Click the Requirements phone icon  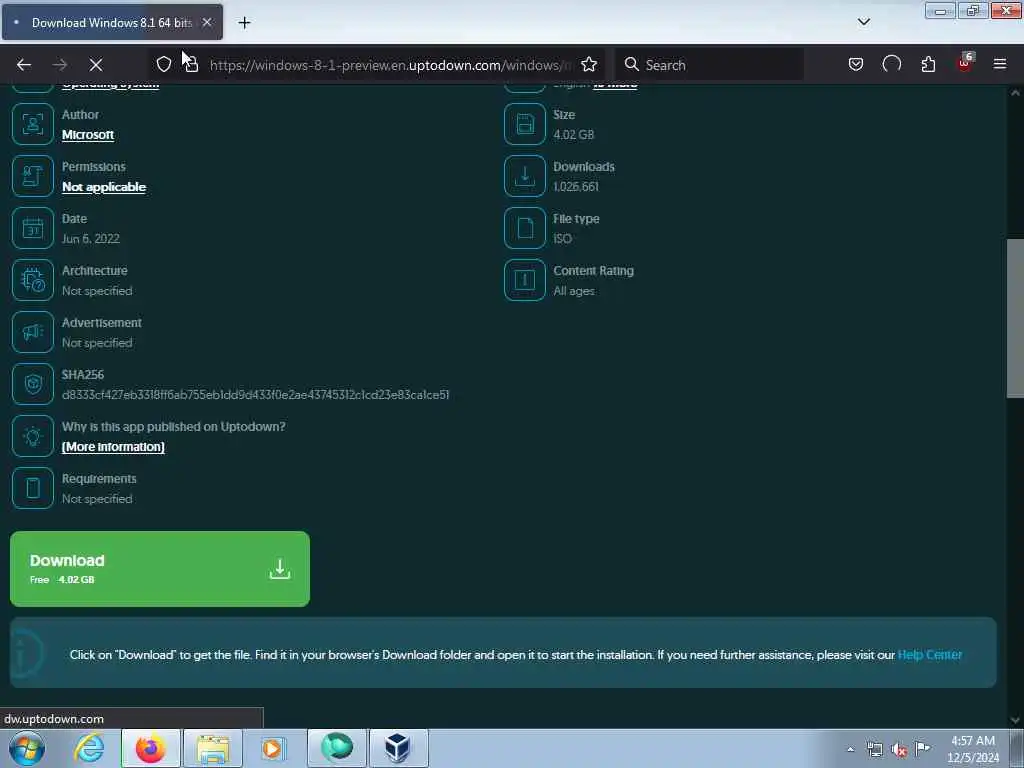[33, 488]
